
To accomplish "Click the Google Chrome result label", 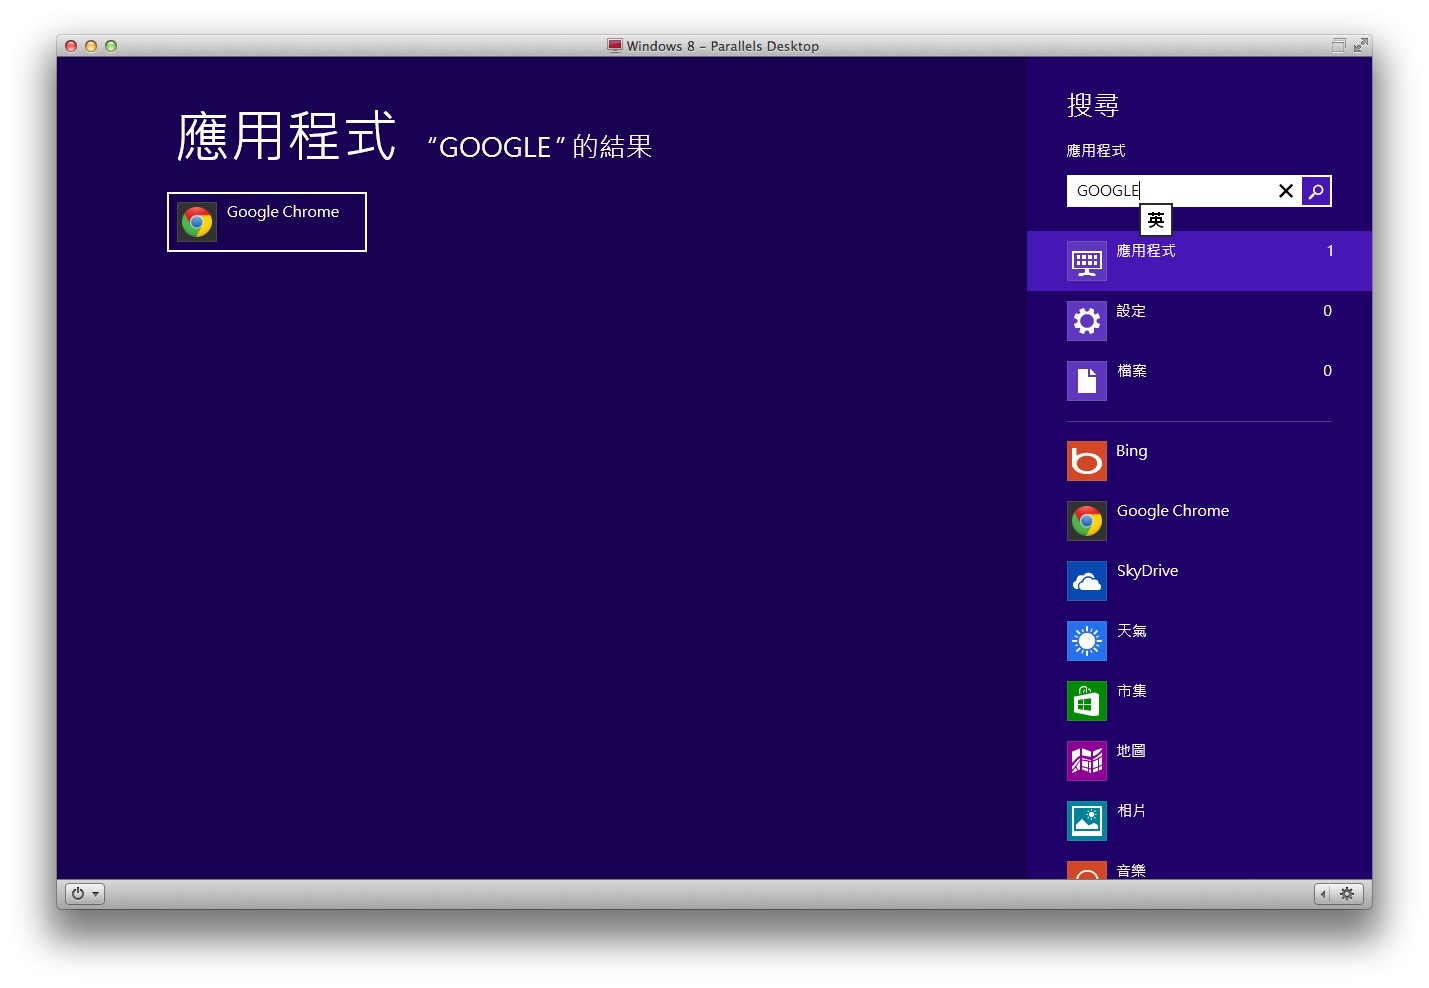I will [x=283, y=212].
